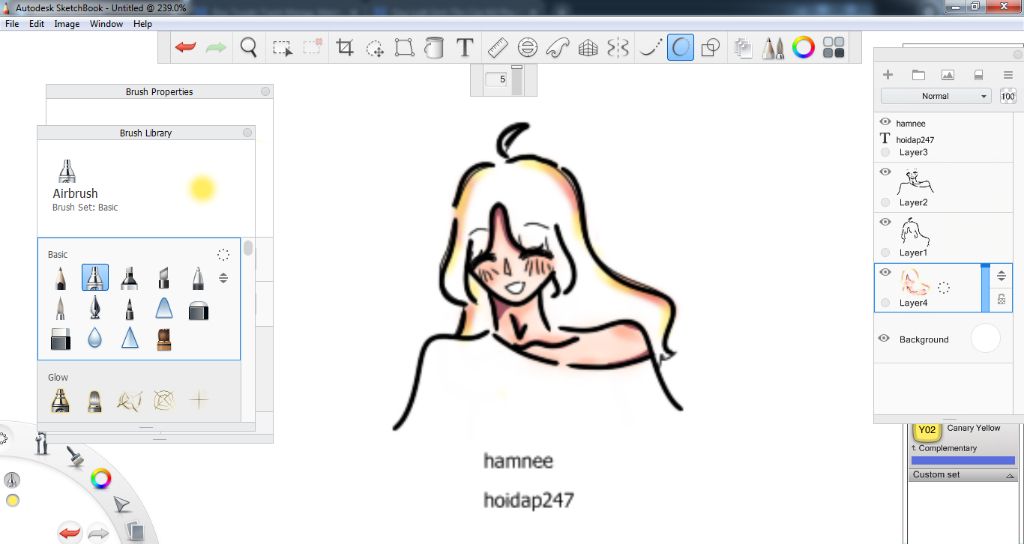
Task: Close the Brush Library panel
Action: click(x=248, y=133)
